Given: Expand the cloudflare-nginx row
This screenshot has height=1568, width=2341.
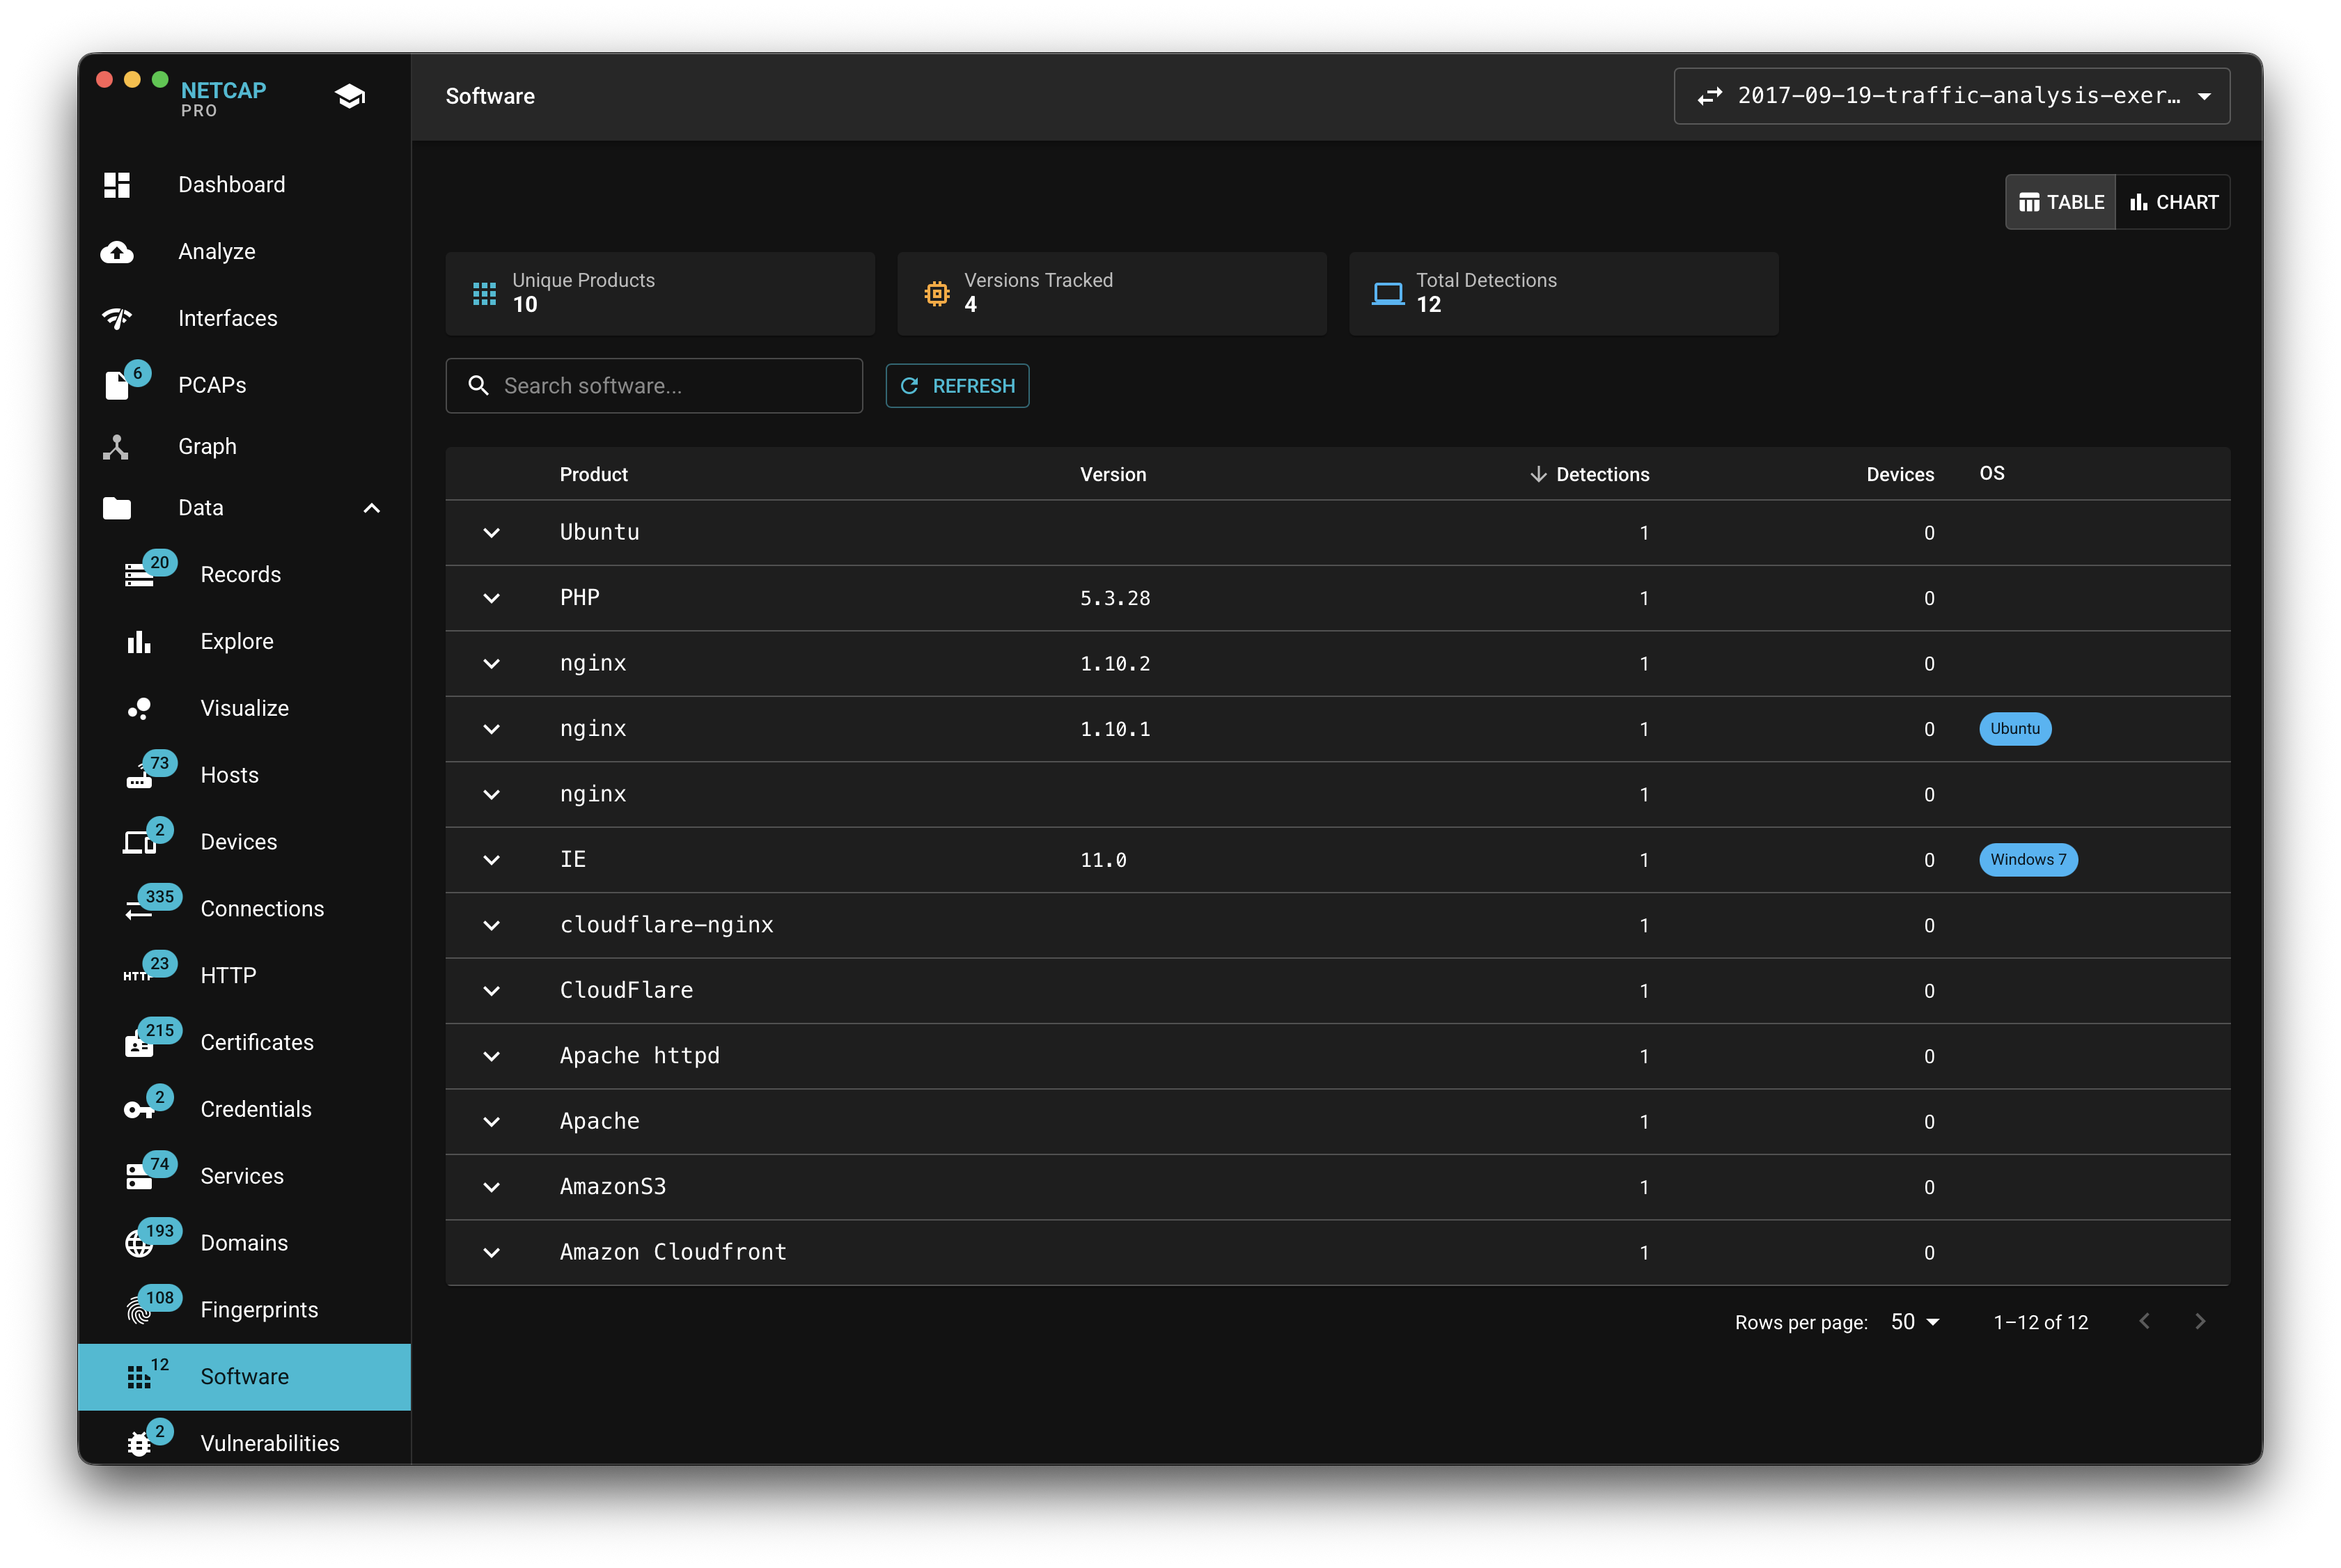Looking at the screenshot, I should [x=491, y=925].
